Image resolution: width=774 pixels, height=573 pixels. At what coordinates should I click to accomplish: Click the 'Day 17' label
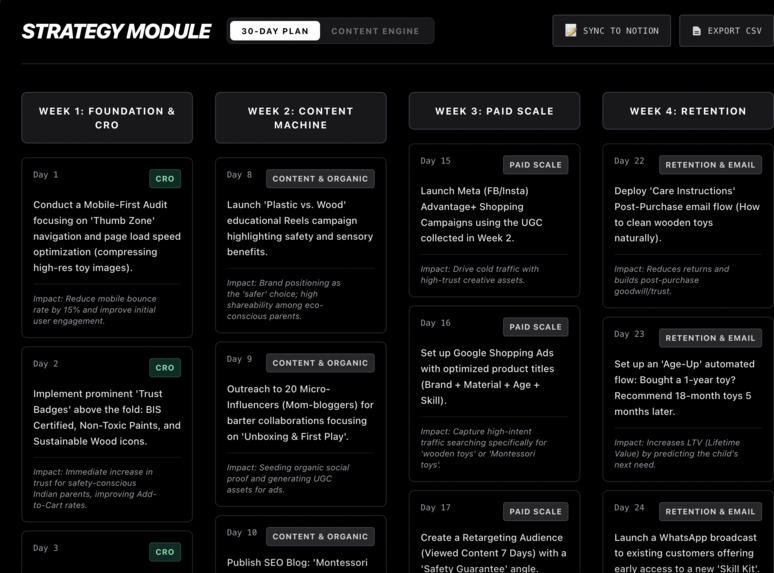[x=435, y=507]
